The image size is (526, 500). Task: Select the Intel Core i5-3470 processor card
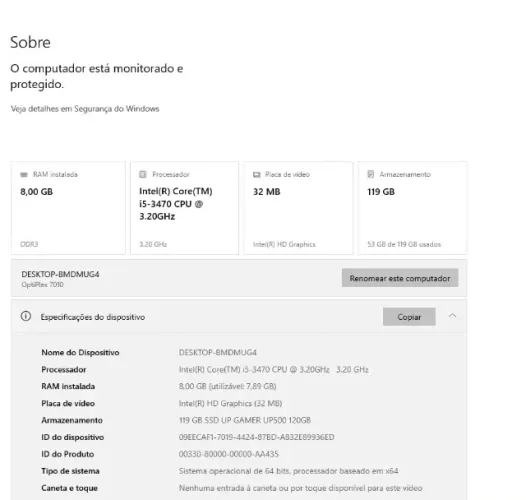[185, 208]
